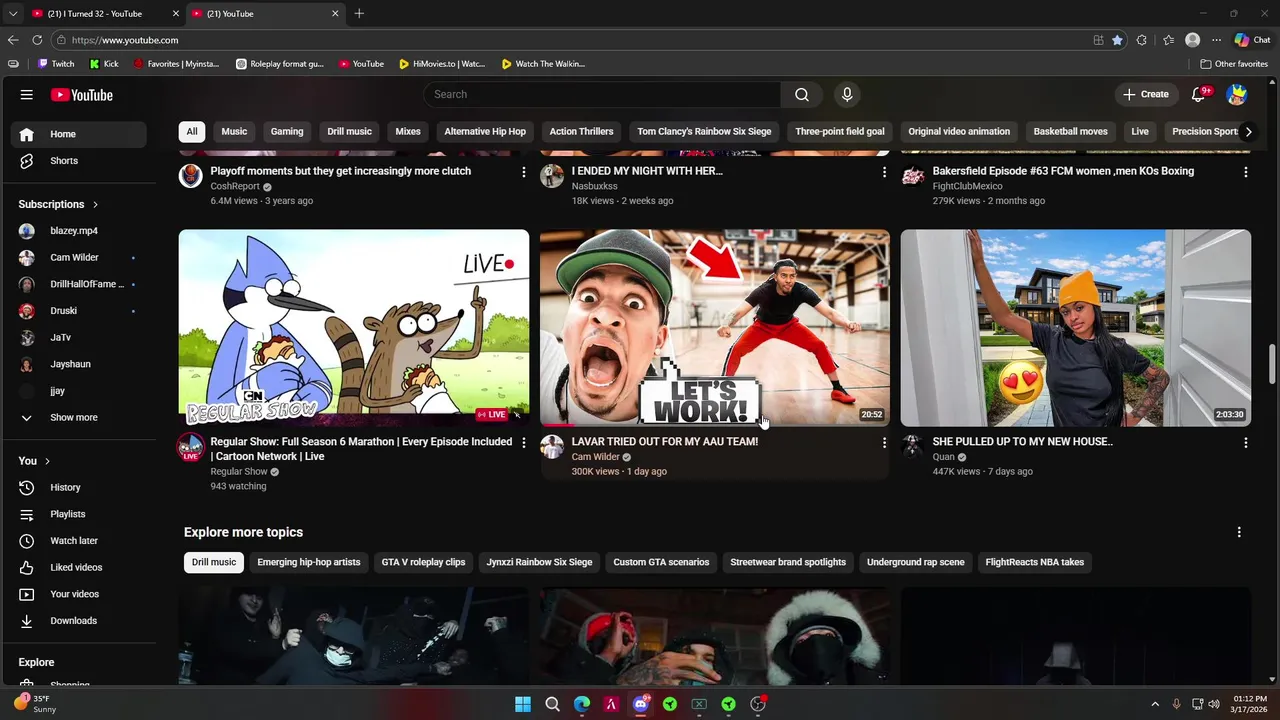
Task: Open the tab search dropdown arrow
Action: pos(13,14)
